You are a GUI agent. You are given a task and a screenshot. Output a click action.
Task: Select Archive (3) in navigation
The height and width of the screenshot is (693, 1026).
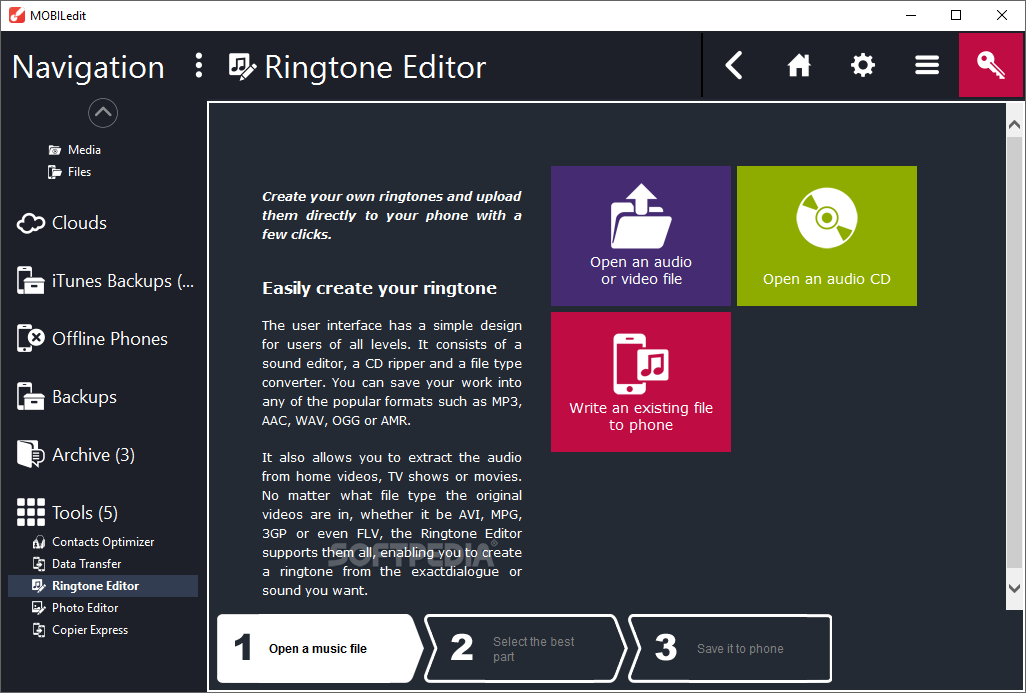(94, 455)
